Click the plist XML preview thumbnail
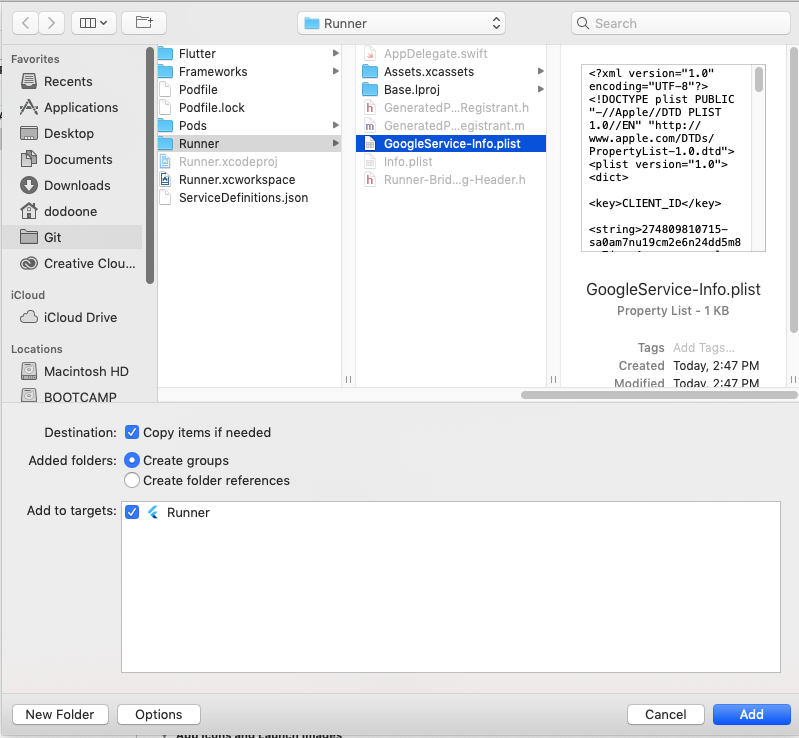The image size is (799, 738). 673,158
